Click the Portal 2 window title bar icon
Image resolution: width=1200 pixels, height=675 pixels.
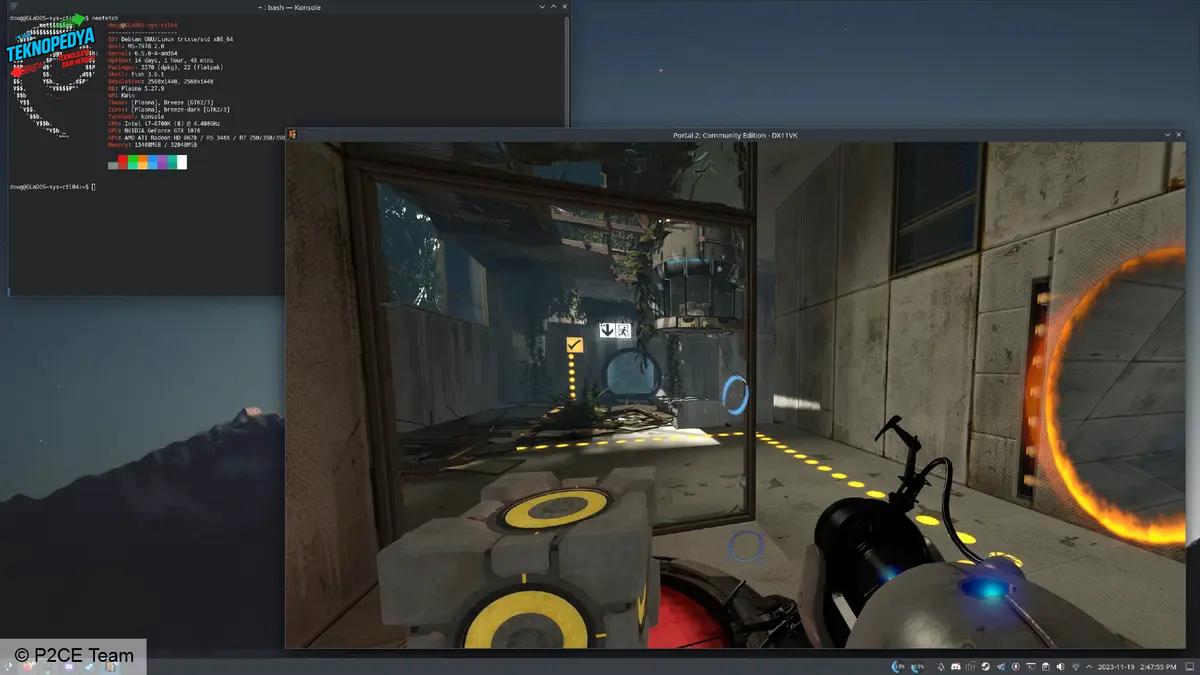pyautogui.click(x=292, y=135)
